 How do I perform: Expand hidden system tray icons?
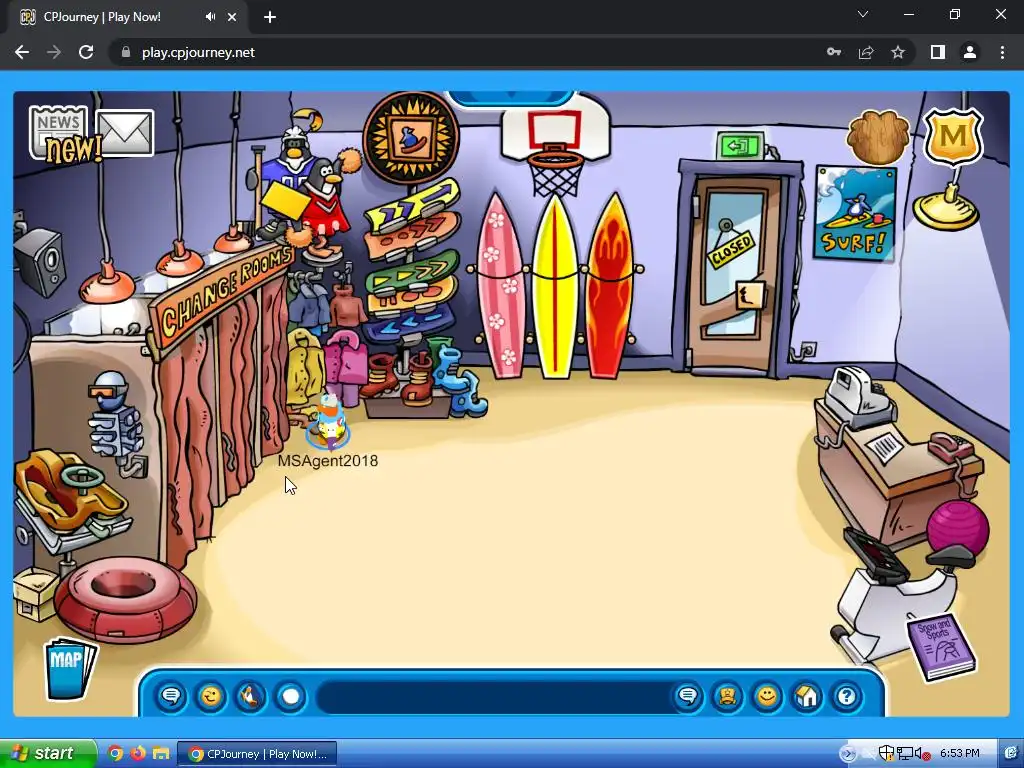(x=847, y=754)
